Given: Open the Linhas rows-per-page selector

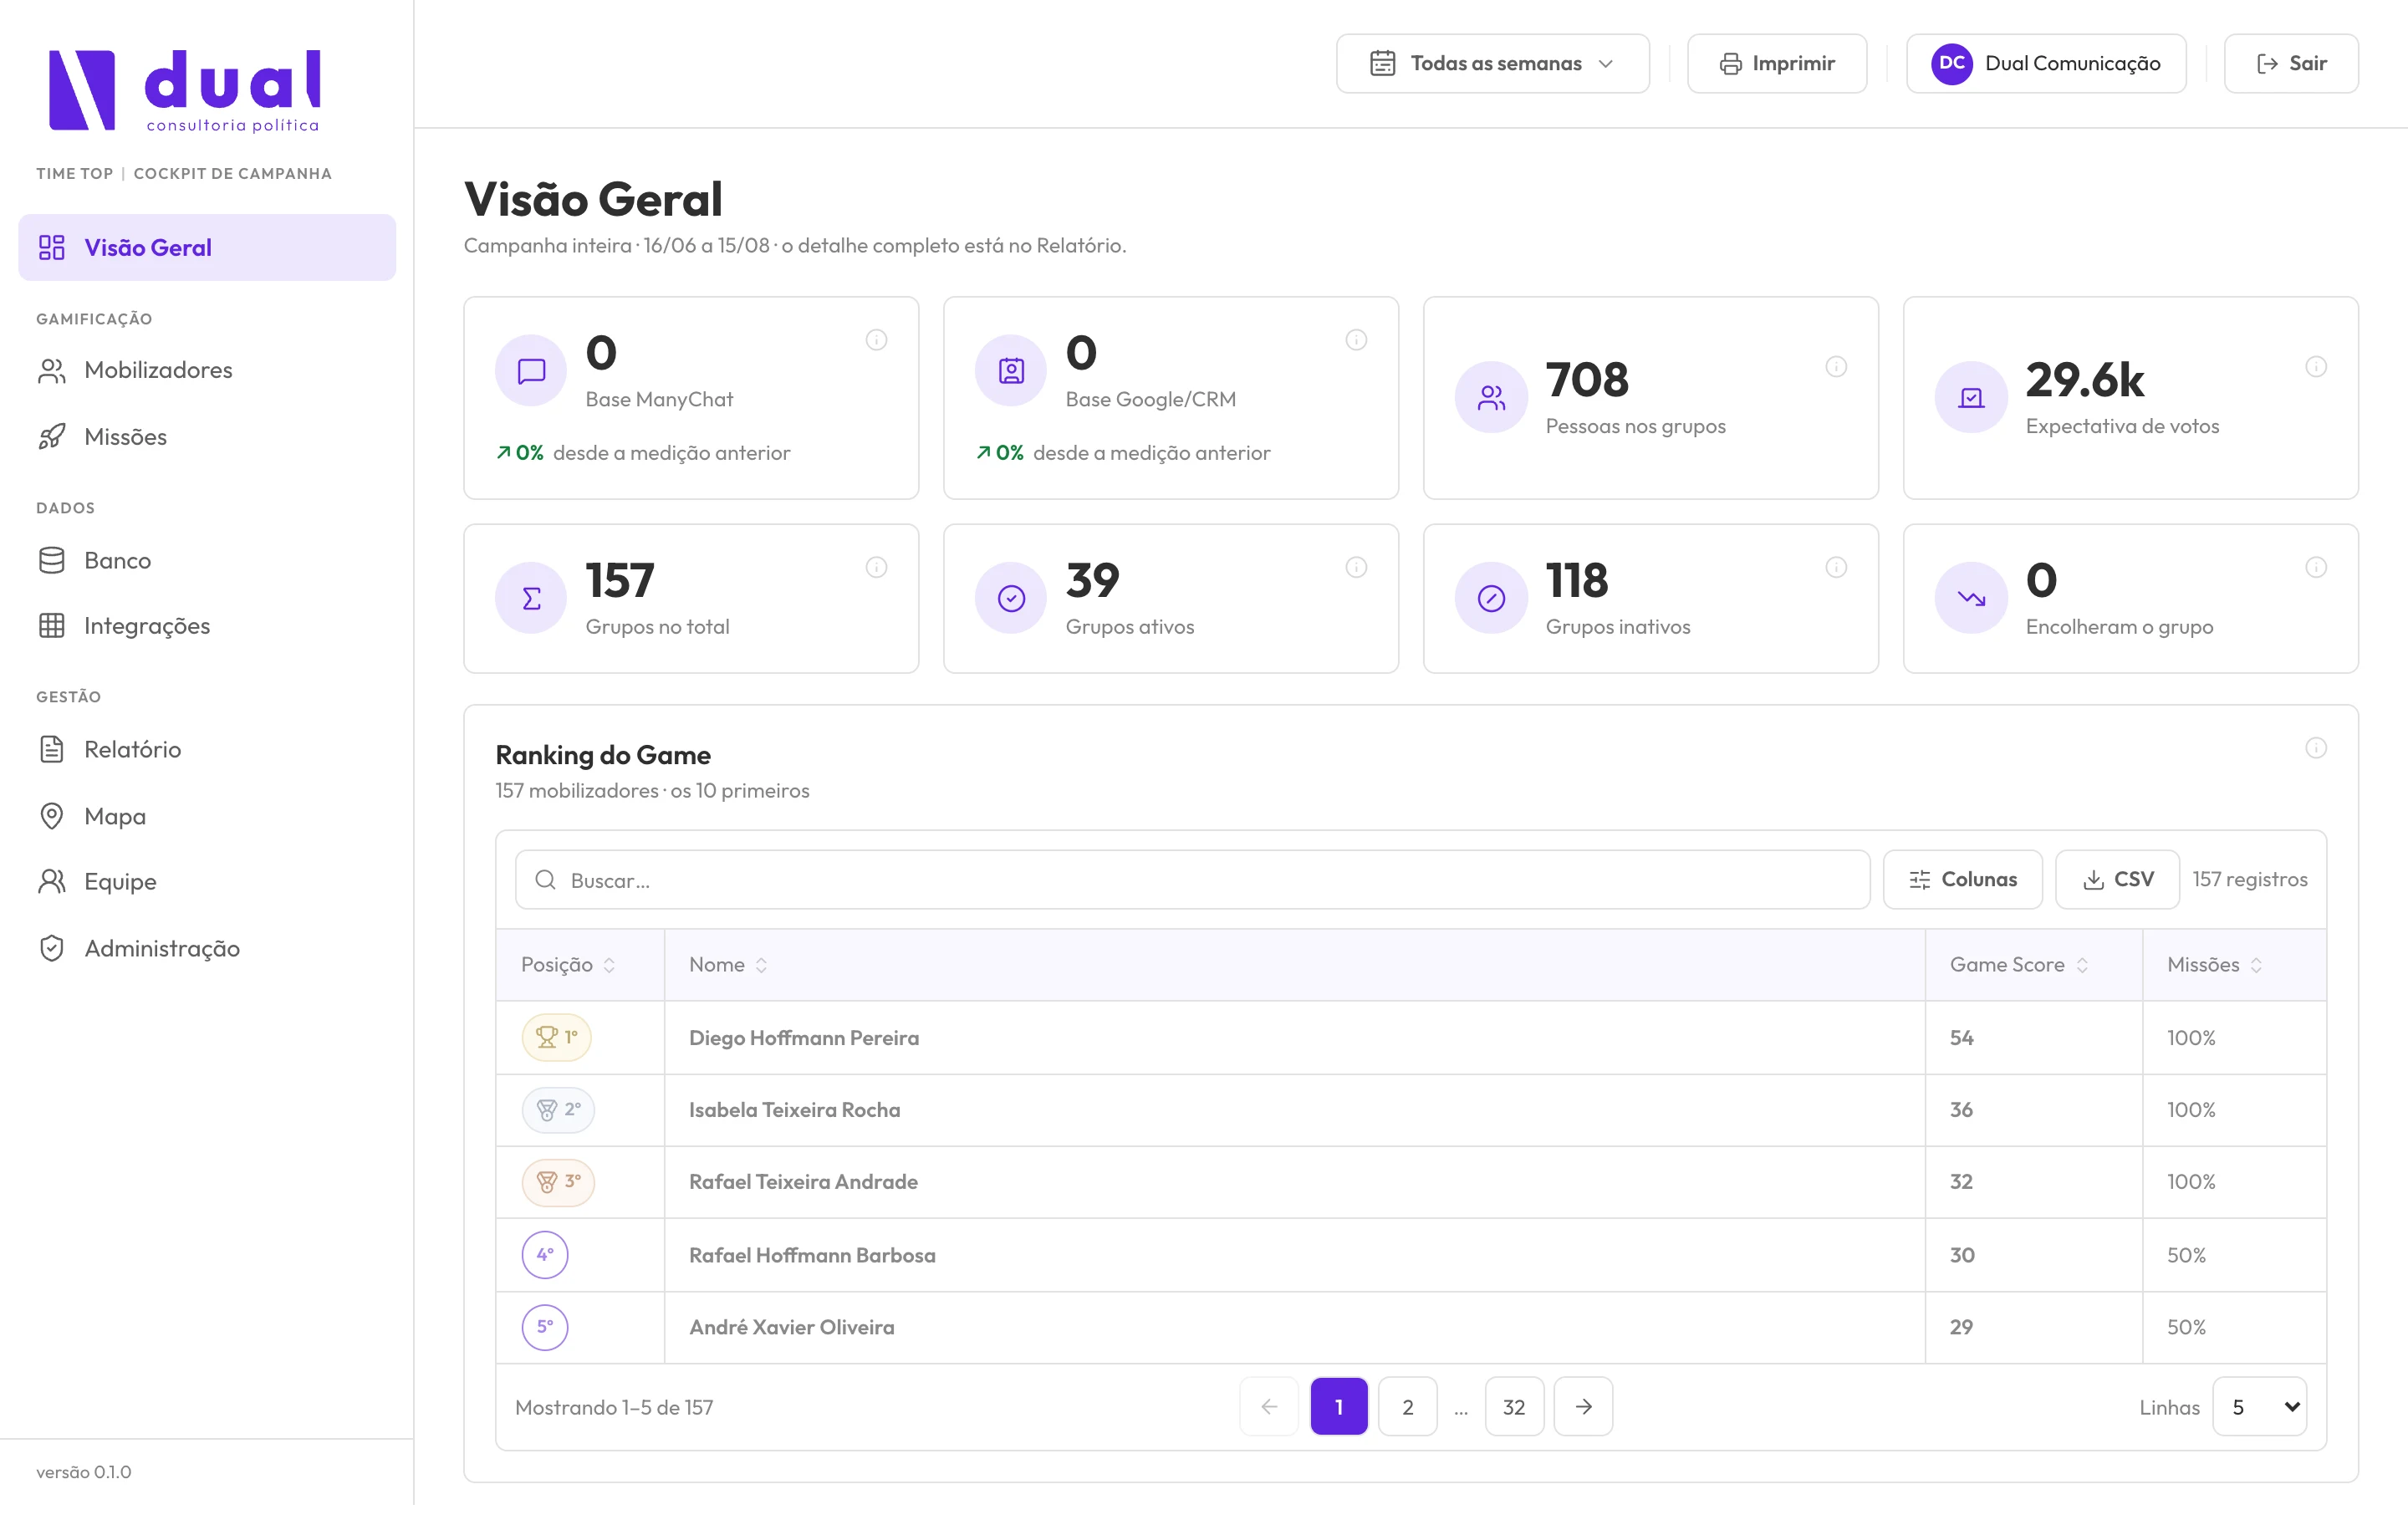Looking at the screenshot, I should 2259,1407.
